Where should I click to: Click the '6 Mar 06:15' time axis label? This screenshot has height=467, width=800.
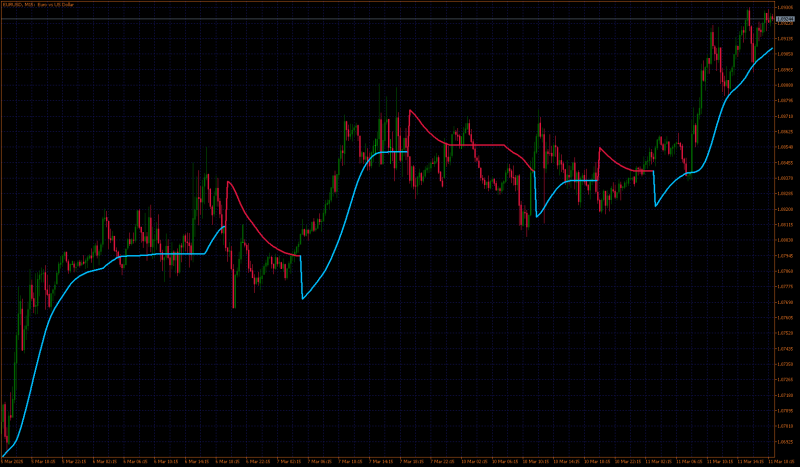pyautogui.click(x=136, y=461)
